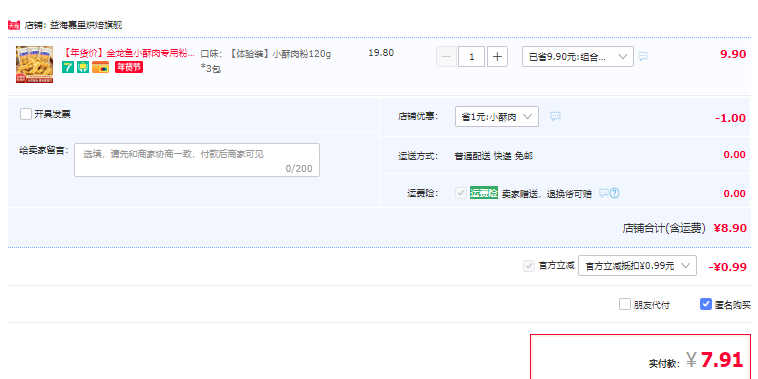The image size is (758, 379).
Task: Click the green 7-day return badge icon
Action: tap(68, 68)
